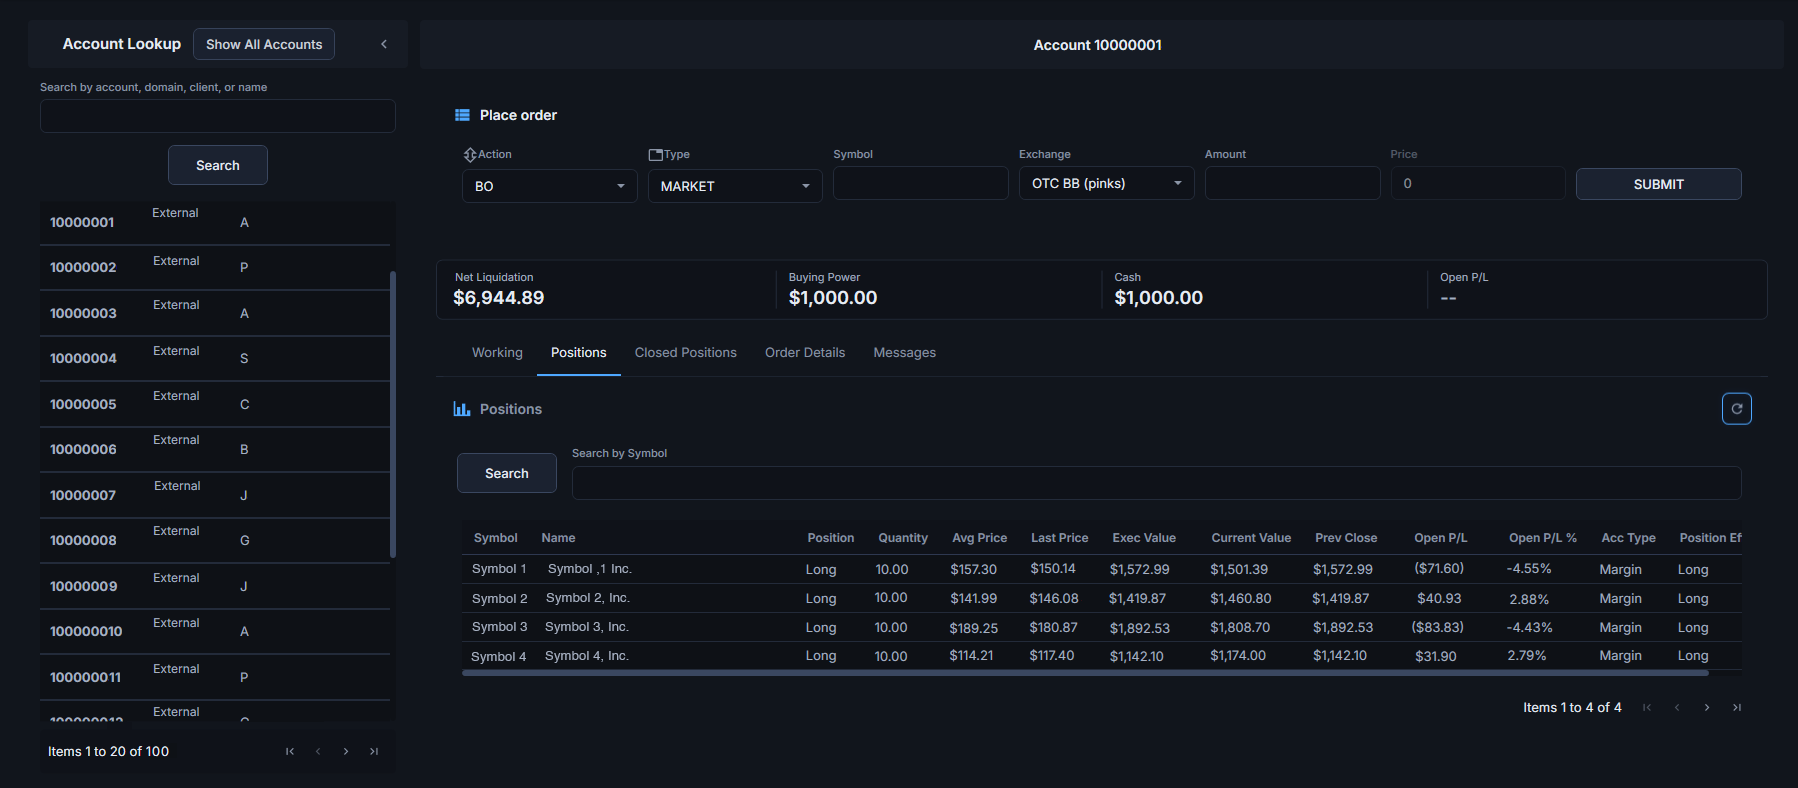The height and width of the screenshot is (788, 1798).
Task: Click the Show All Accounts button
Action: [x=264, y=44]
